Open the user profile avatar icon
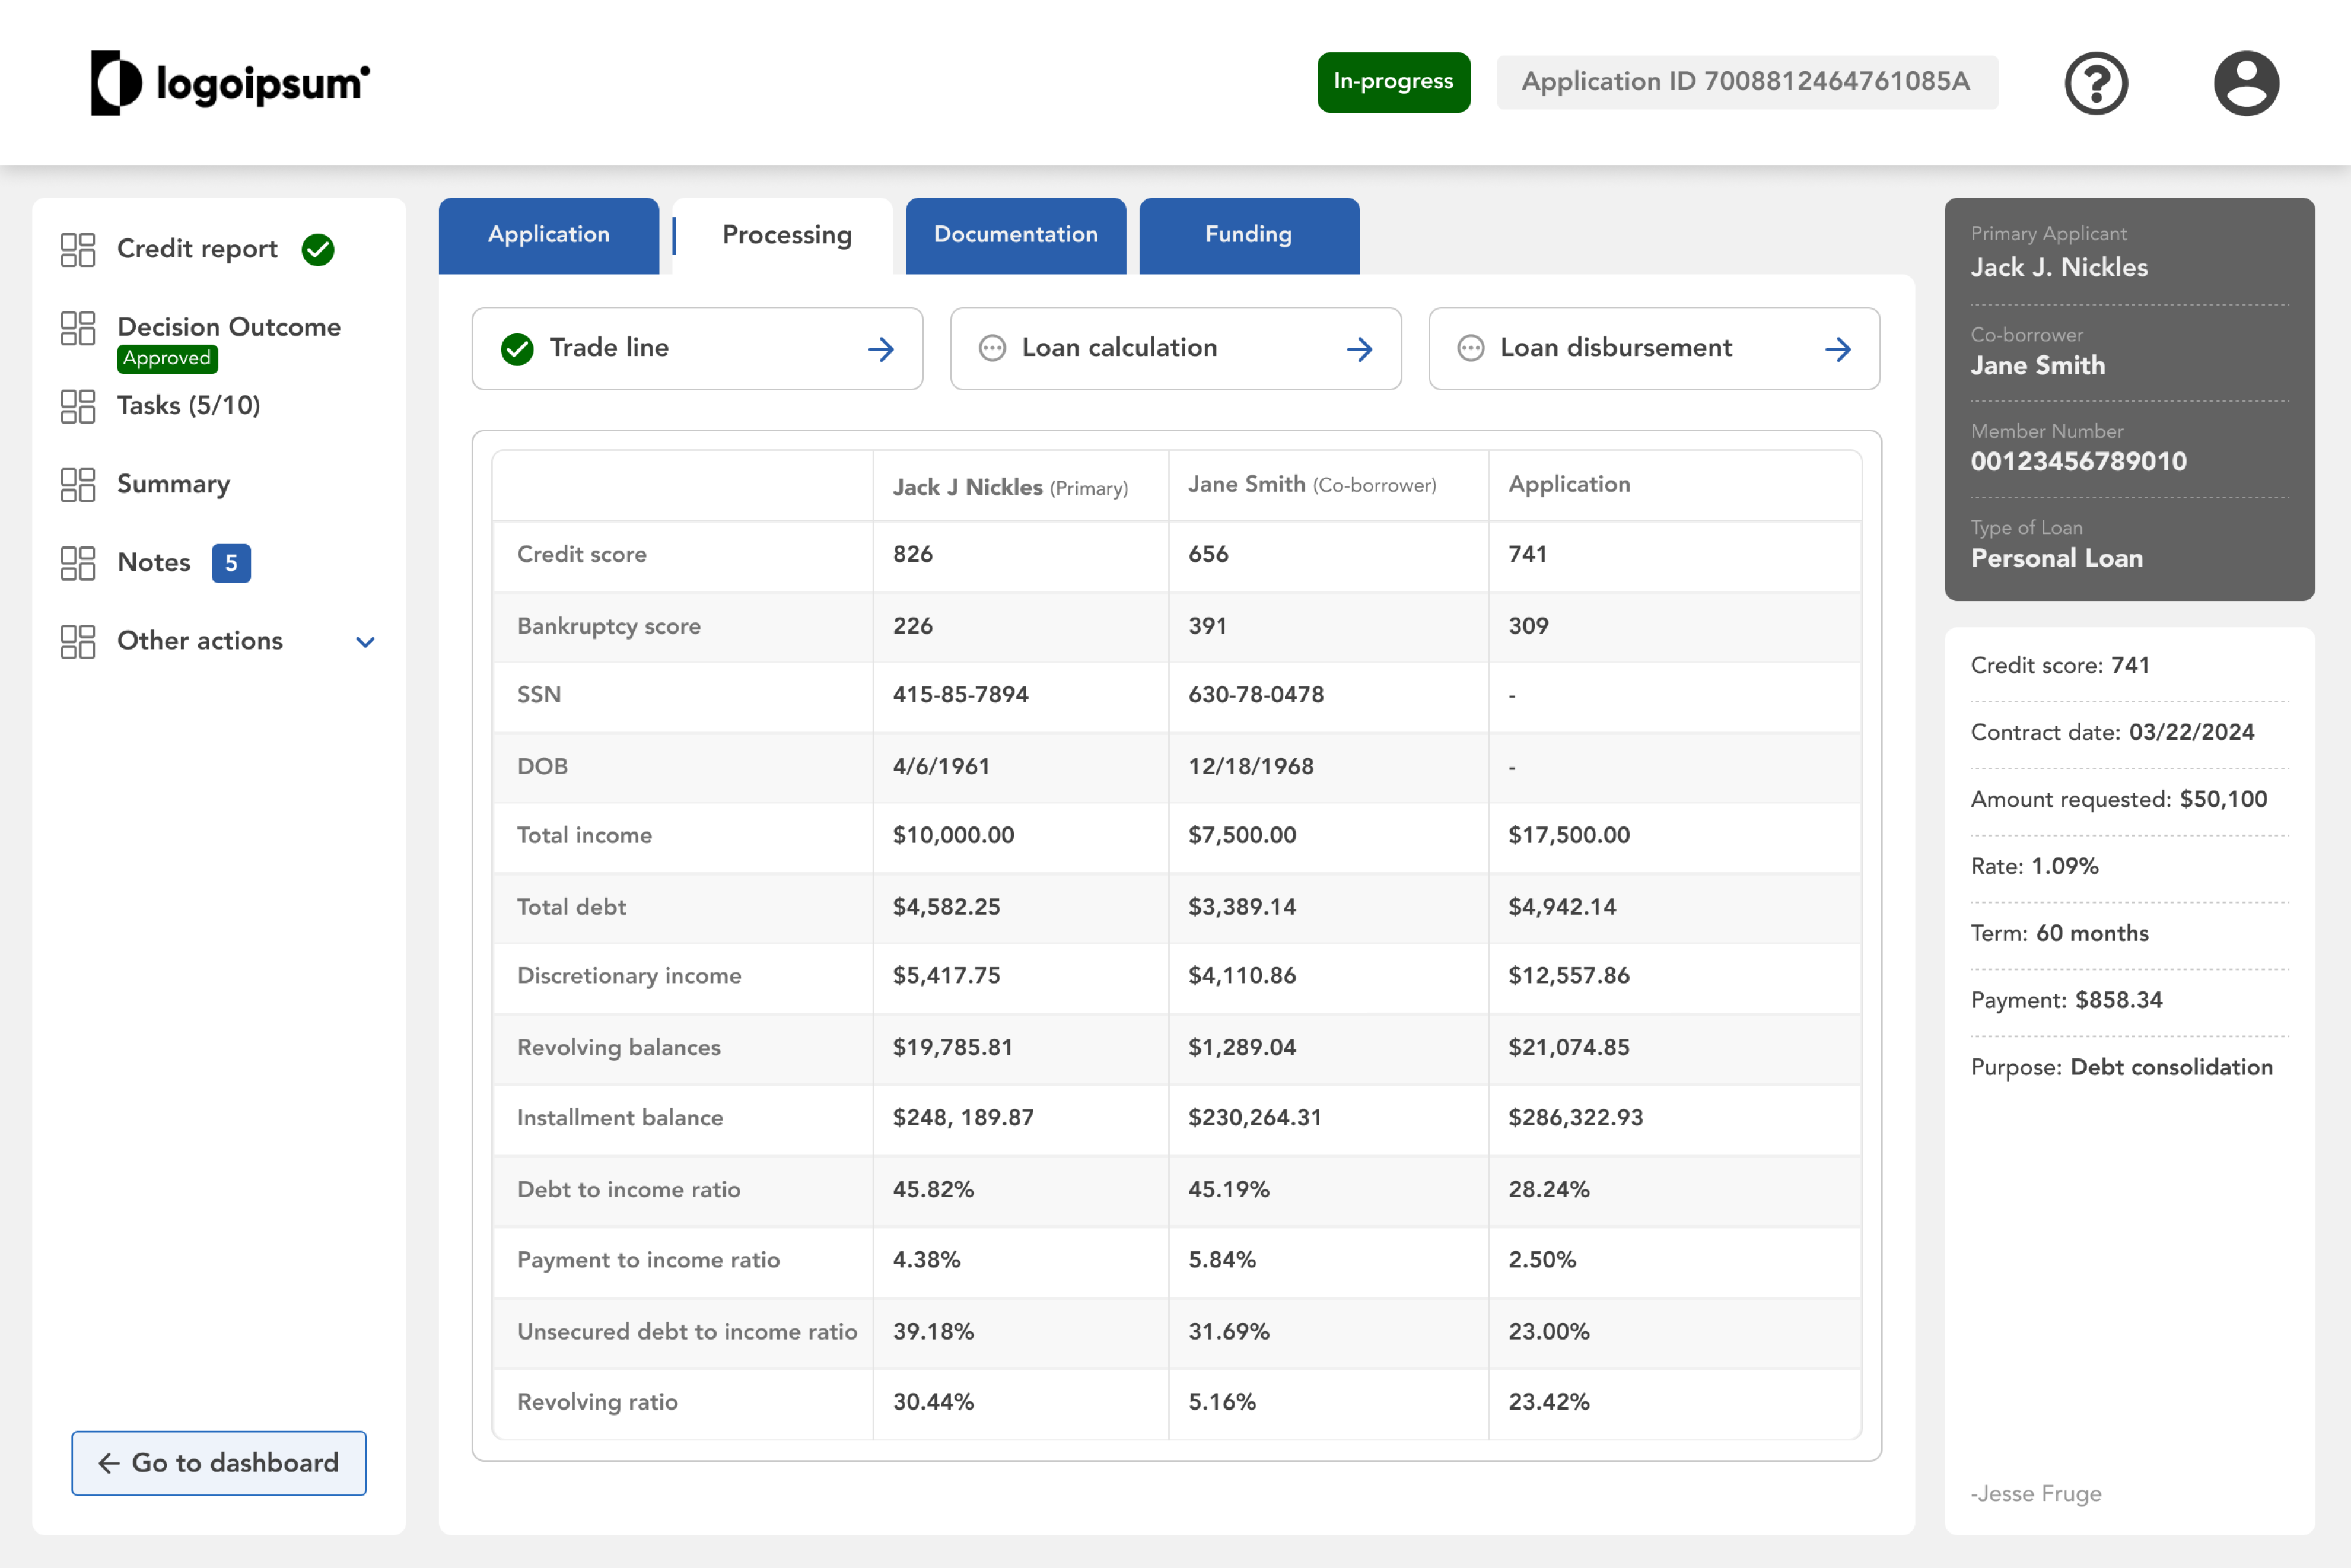 pos(2245,83)
